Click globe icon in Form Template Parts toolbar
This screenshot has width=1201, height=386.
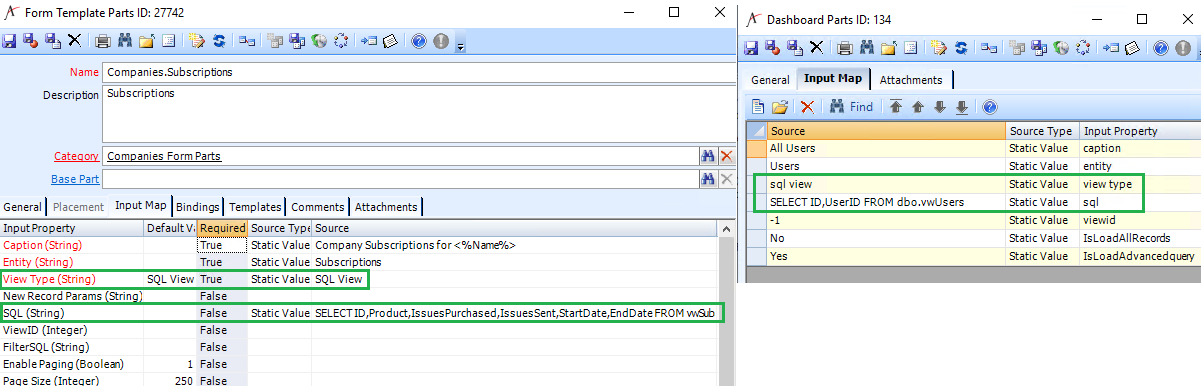[320, 41]
